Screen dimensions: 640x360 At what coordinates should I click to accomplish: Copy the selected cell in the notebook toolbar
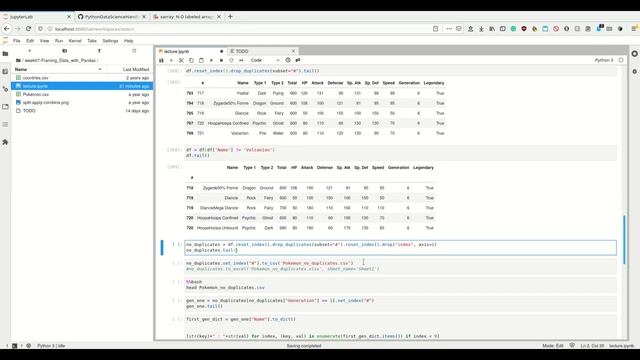[x=191, y=60]
